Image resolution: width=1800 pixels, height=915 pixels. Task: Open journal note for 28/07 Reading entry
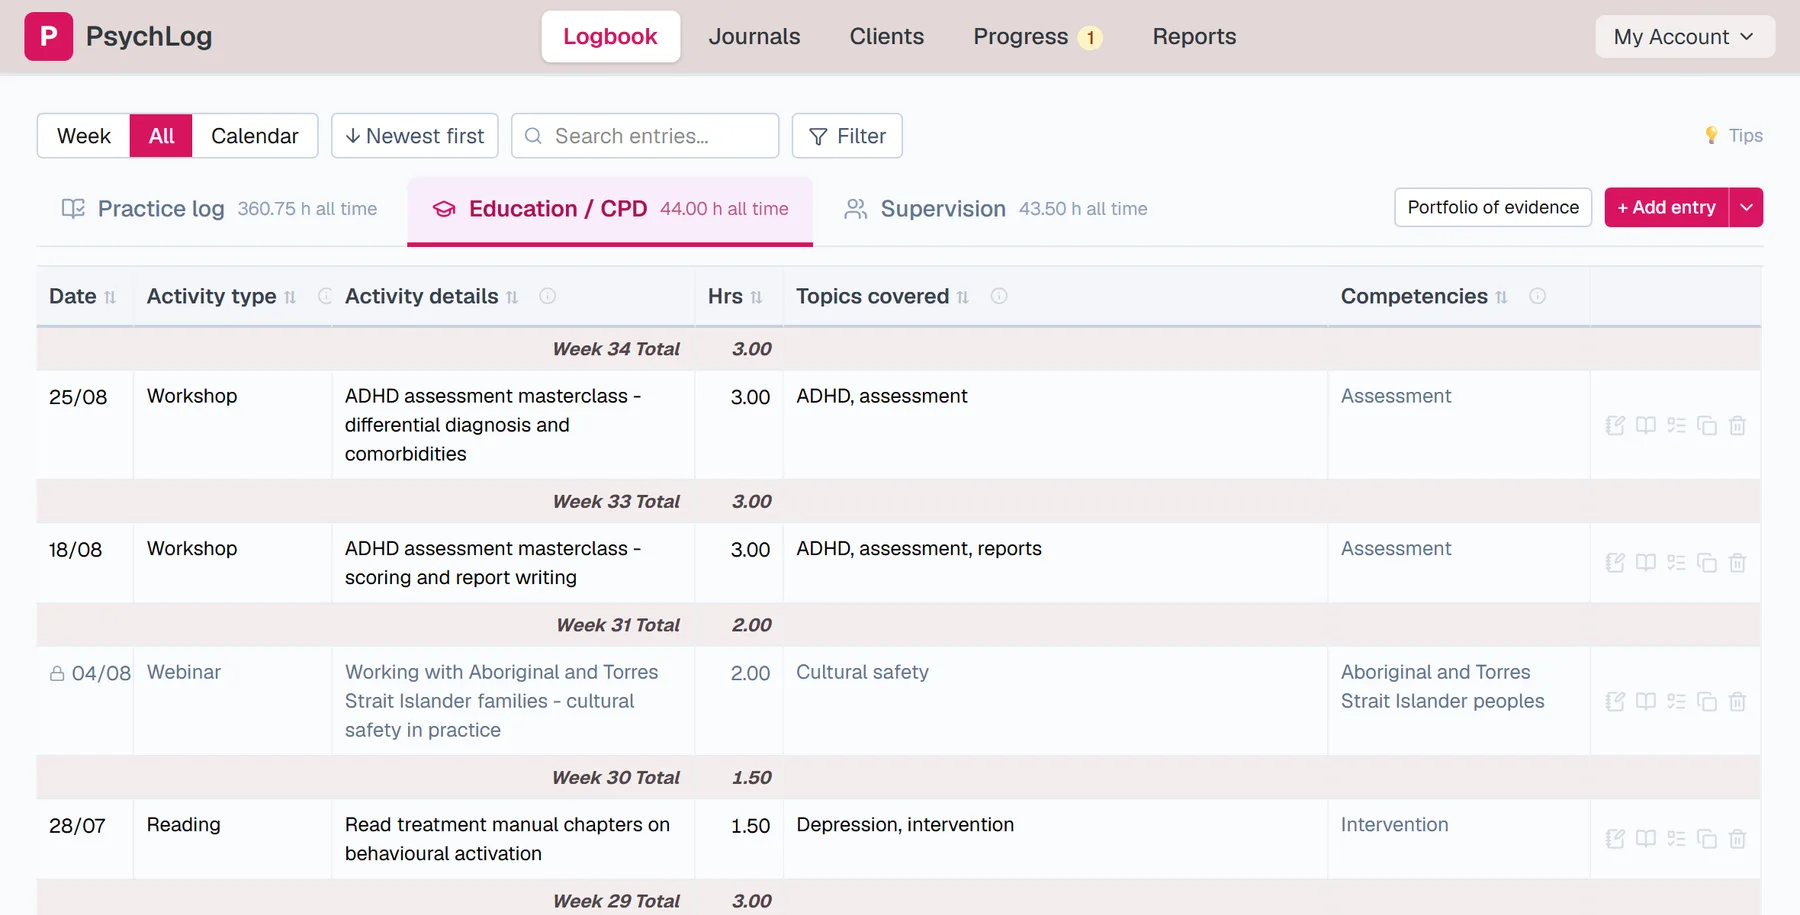pyautogui.click(x=1615, y=839)
